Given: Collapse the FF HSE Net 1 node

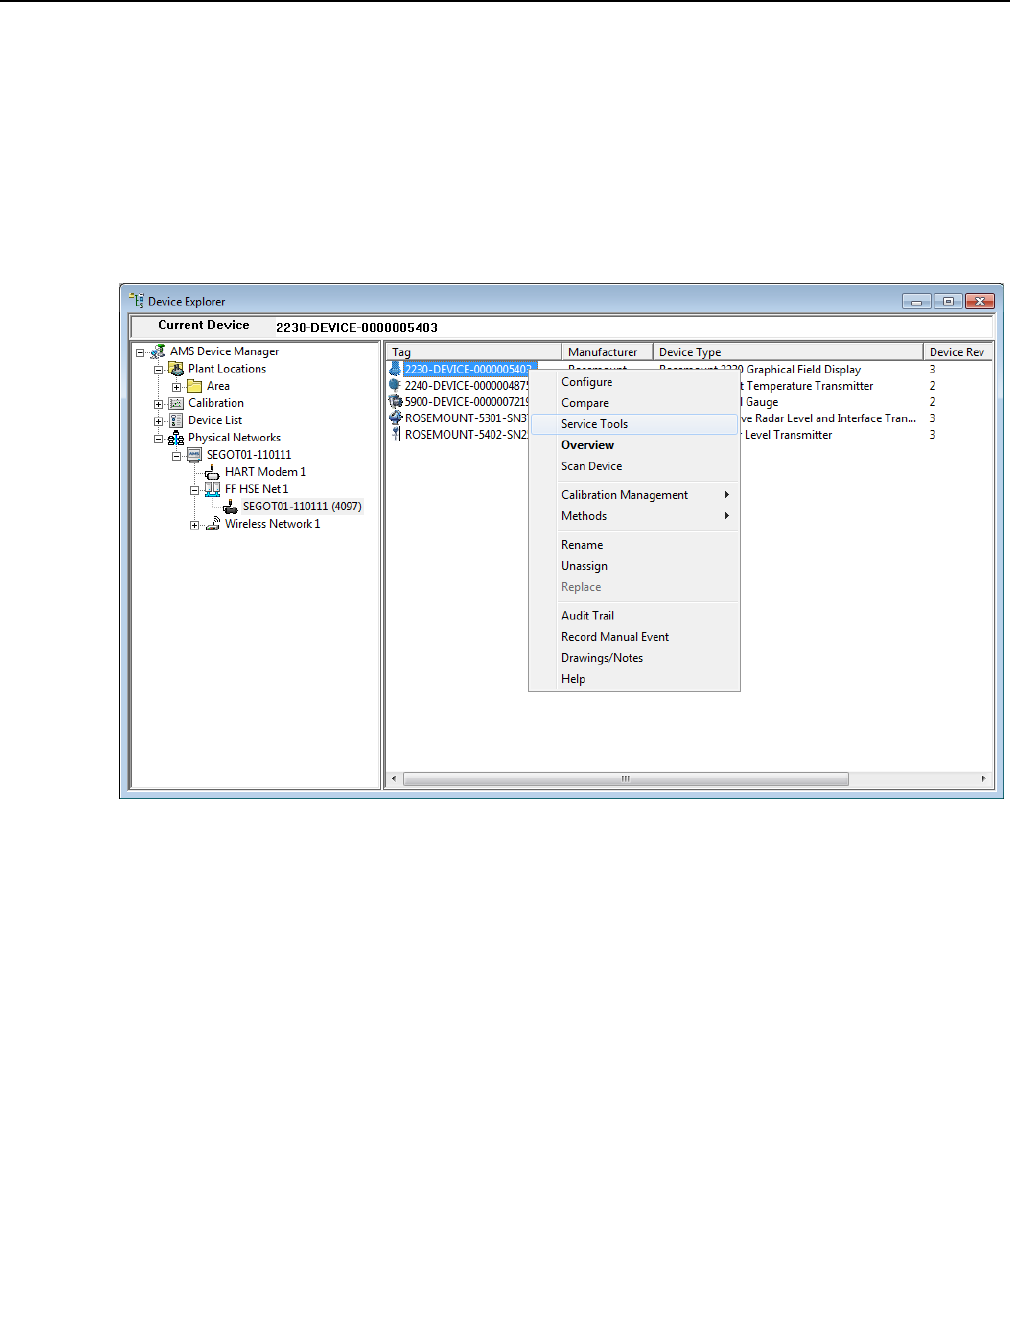Looking at the screenshot, I should click(x=194, y=490).
